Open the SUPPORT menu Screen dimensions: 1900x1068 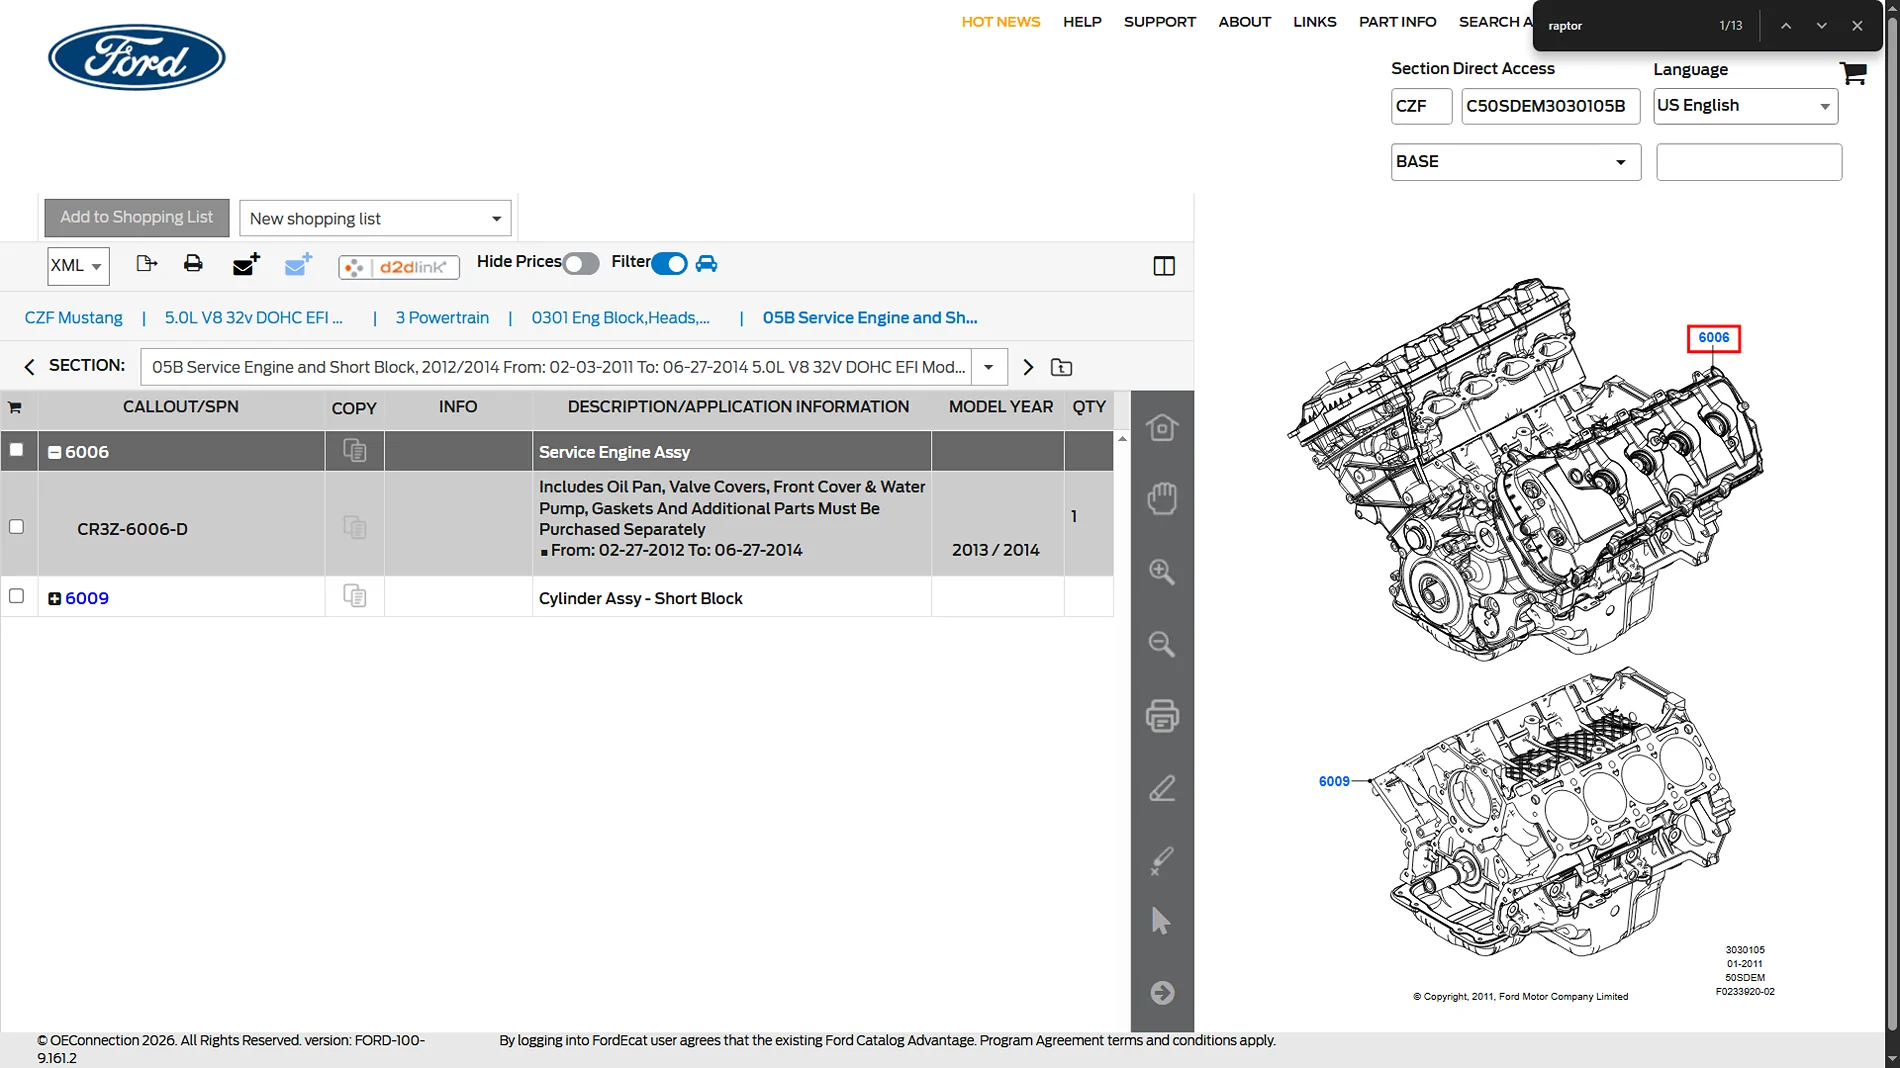pos(1160,22)
